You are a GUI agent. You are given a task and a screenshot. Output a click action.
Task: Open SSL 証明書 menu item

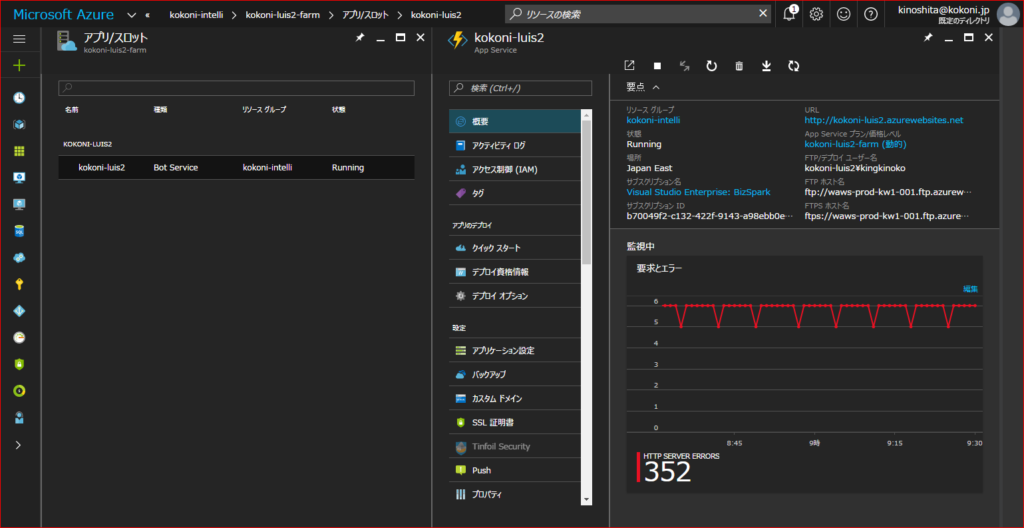(x=515, y=423)
